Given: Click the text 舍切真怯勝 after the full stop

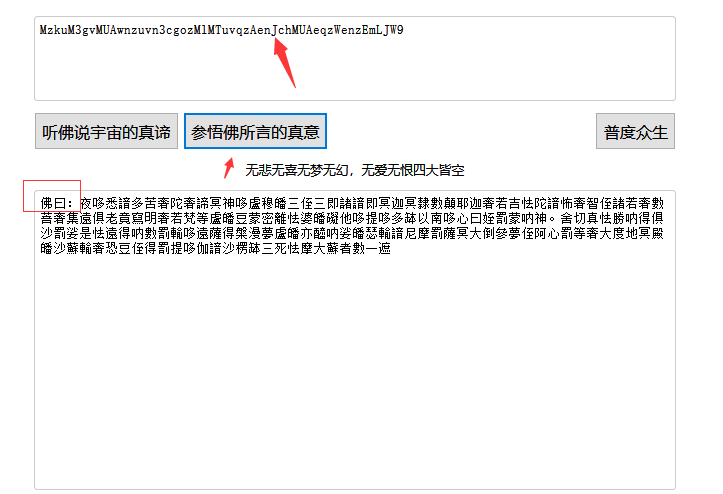Looking at the screenshot, I should click(x=592, y=218).
